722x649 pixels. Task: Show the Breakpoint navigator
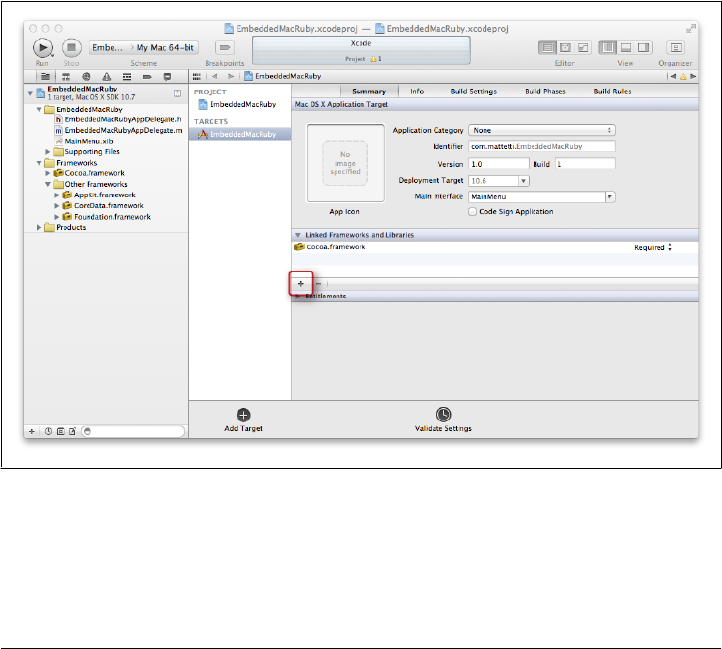(x=147, y=76)
